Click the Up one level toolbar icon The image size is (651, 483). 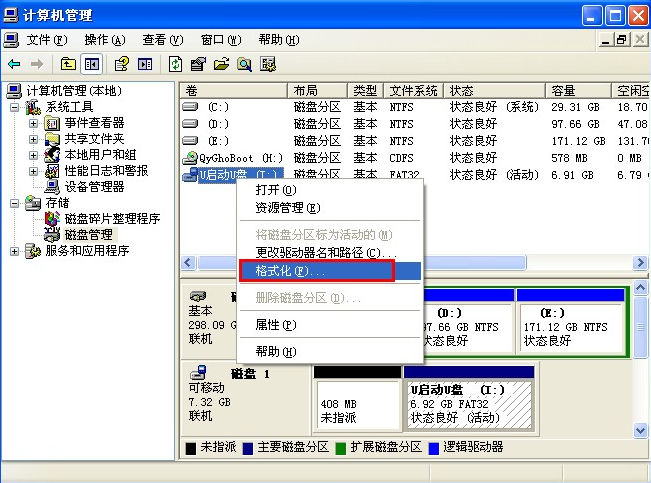pos(69,64)
